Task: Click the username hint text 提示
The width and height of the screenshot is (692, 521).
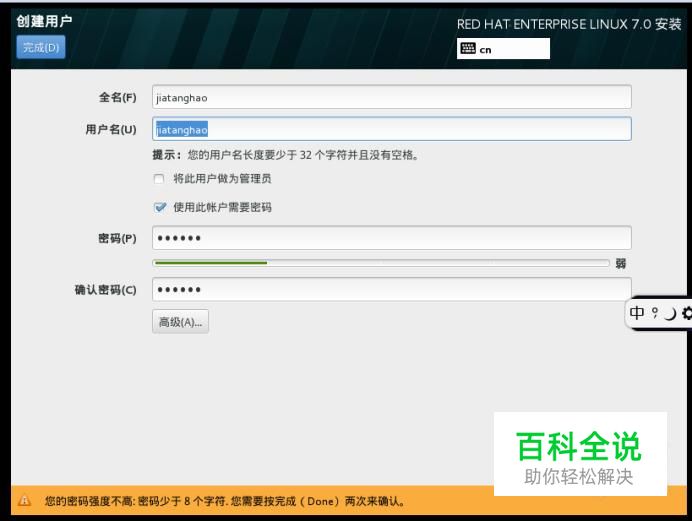Action: tap(286, 155)
